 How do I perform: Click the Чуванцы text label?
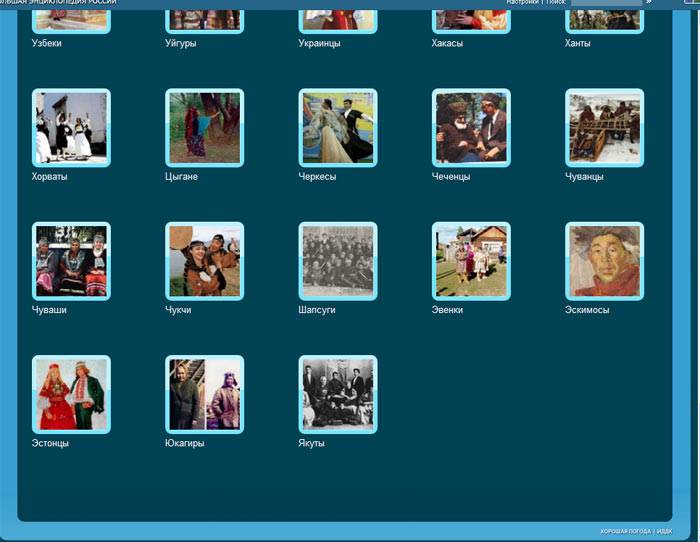click(584, 176)
